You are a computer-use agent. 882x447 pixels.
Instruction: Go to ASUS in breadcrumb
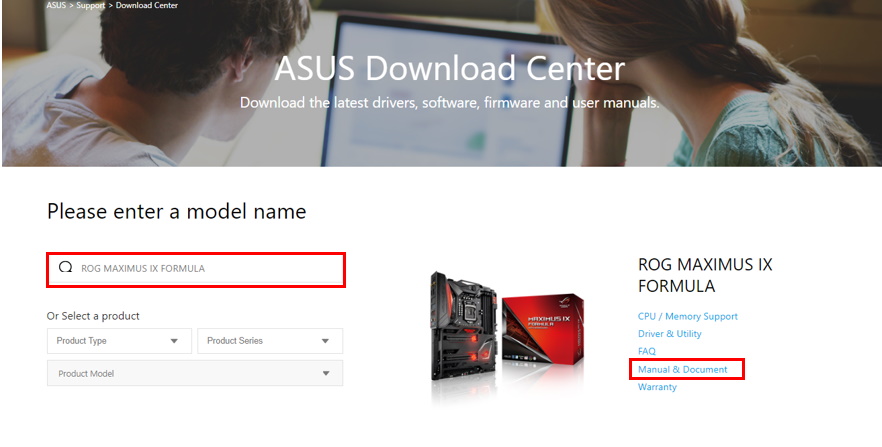click(x=56, y=5)
